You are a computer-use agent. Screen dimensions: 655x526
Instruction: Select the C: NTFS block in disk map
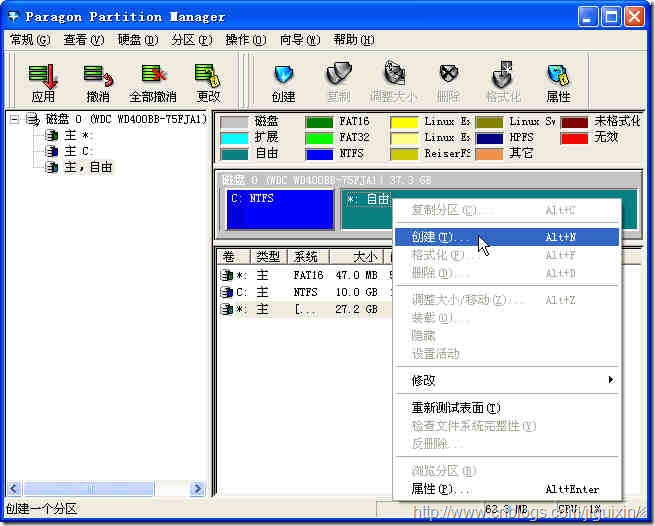[x=280, y=209]
